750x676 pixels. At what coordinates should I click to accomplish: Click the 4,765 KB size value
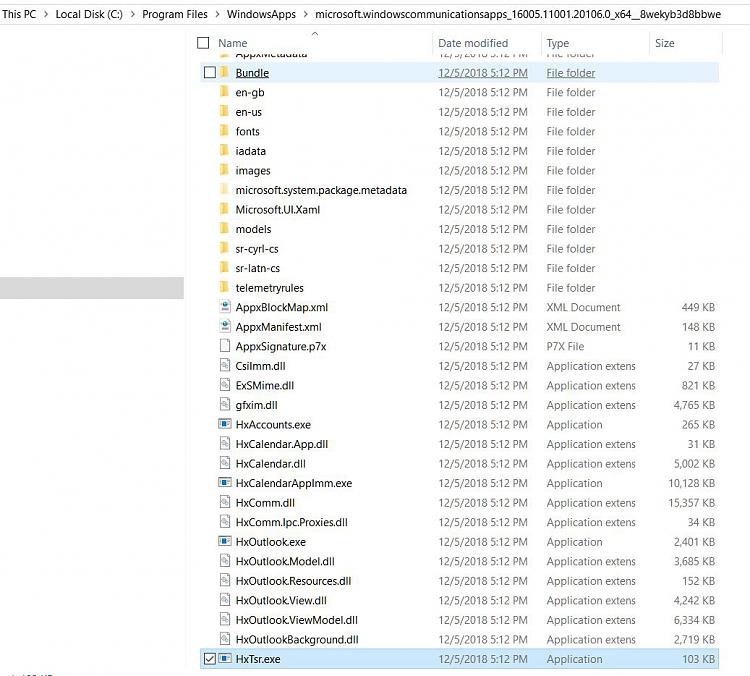tap(695, 405)
